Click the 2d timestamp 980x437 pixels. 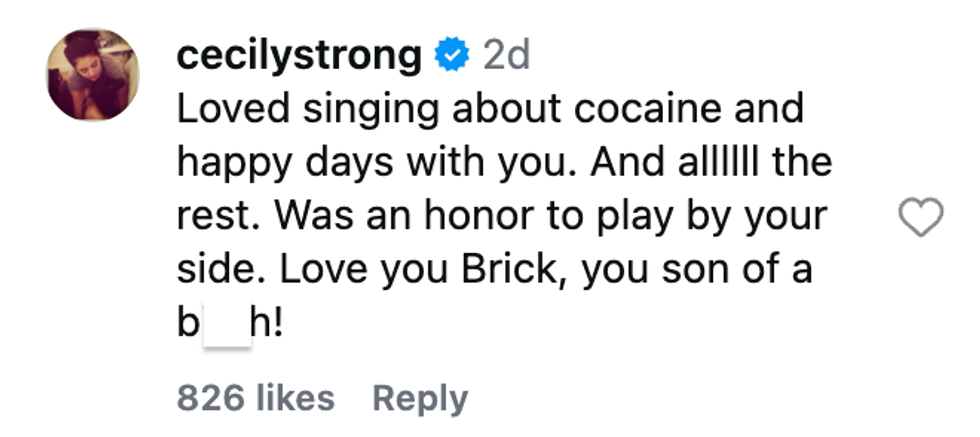506,57
